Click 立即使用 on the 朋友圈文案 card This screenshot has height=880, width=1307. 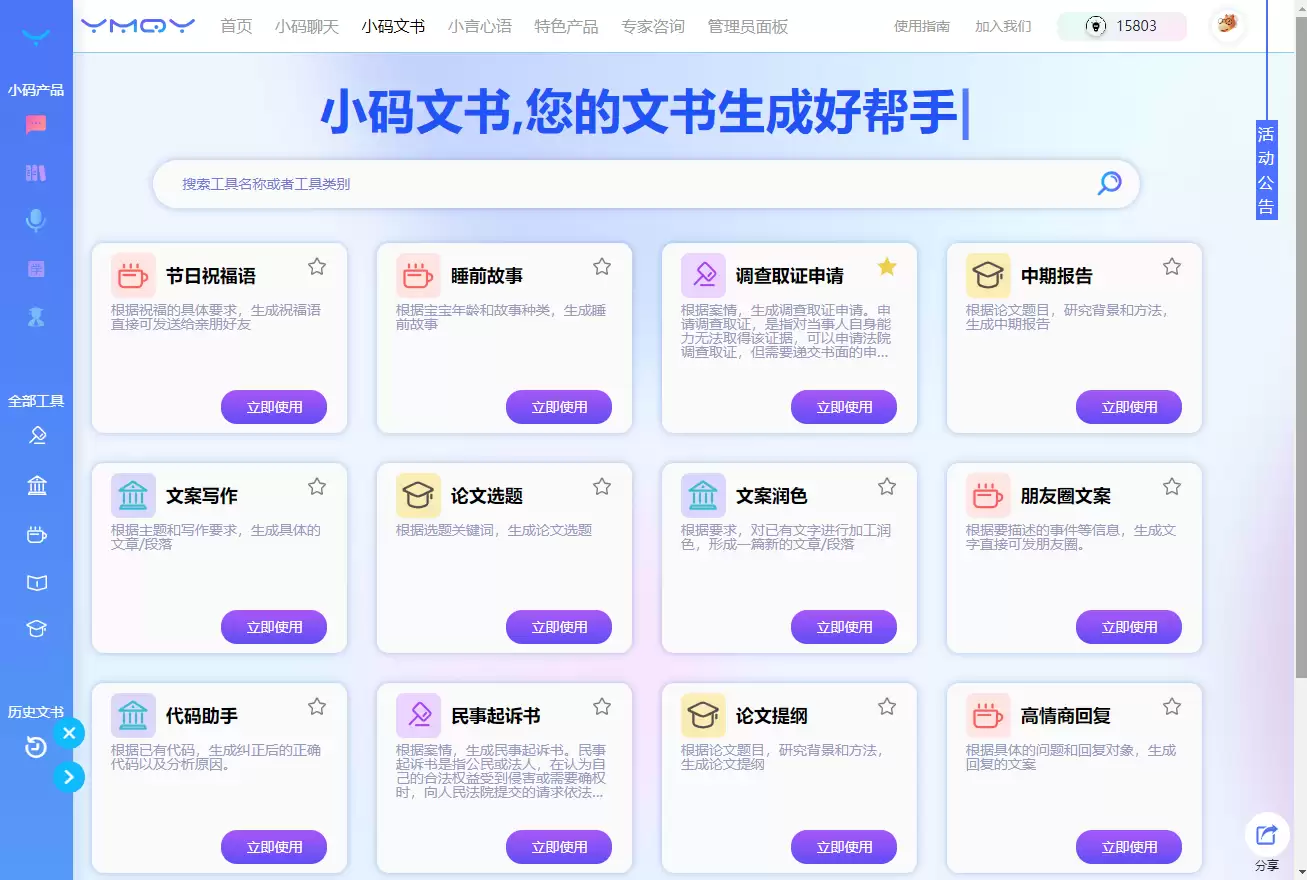tap(1129, 627)
